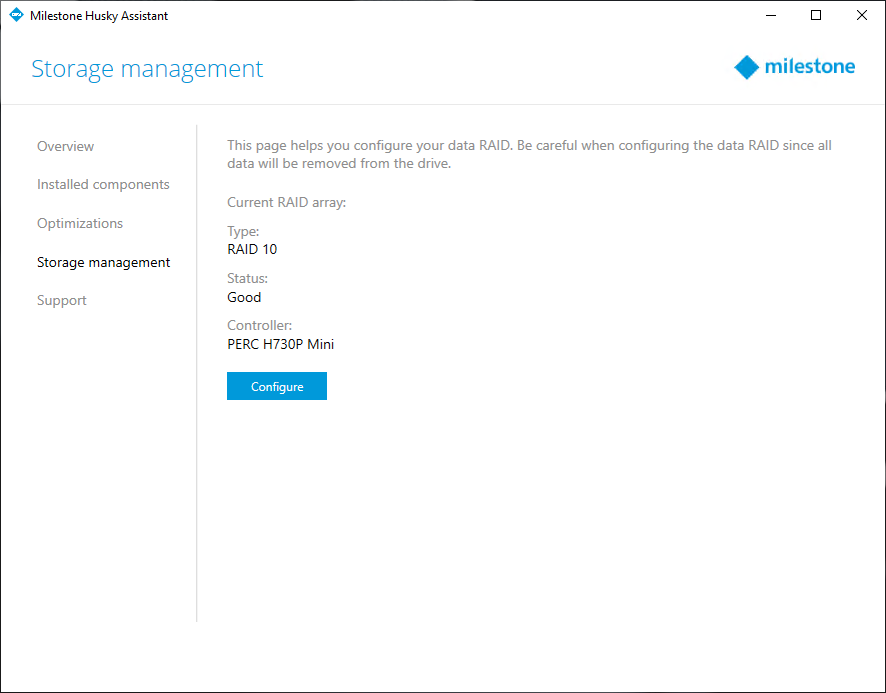Image resolution: width=886 pixels, height=693 pixels.
Task: Click the RAID 10 type value
Action: [252, 249]
